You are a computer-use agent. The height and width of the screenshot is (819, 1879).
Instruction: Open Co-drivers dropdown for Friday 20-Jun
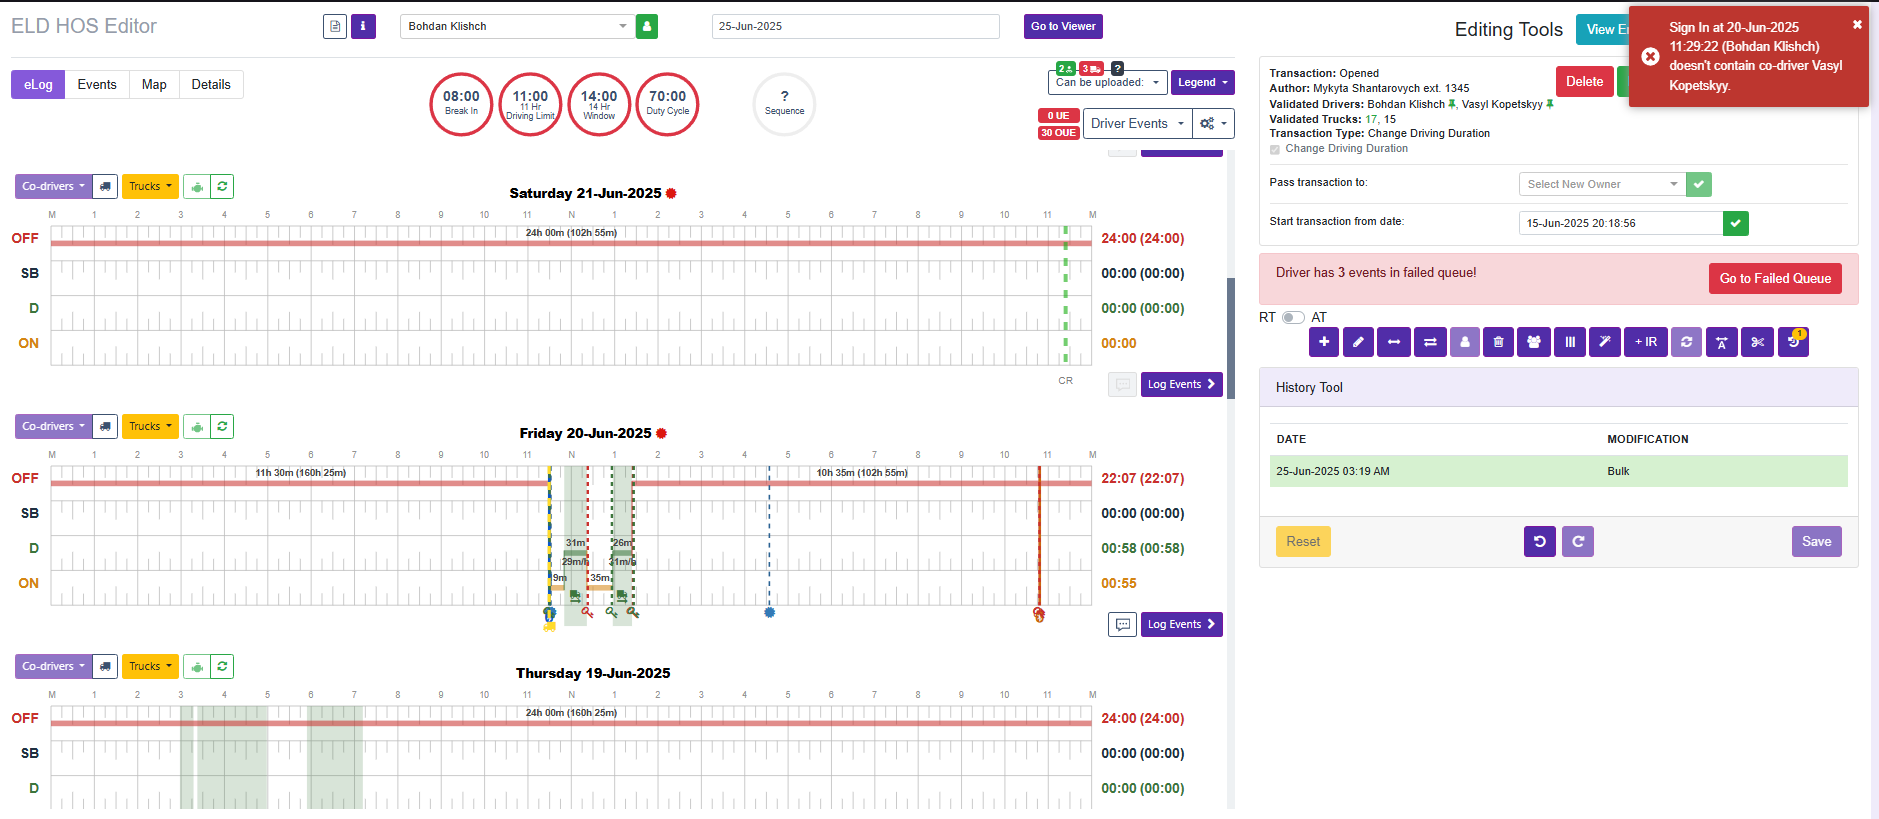tap(53, 426)
